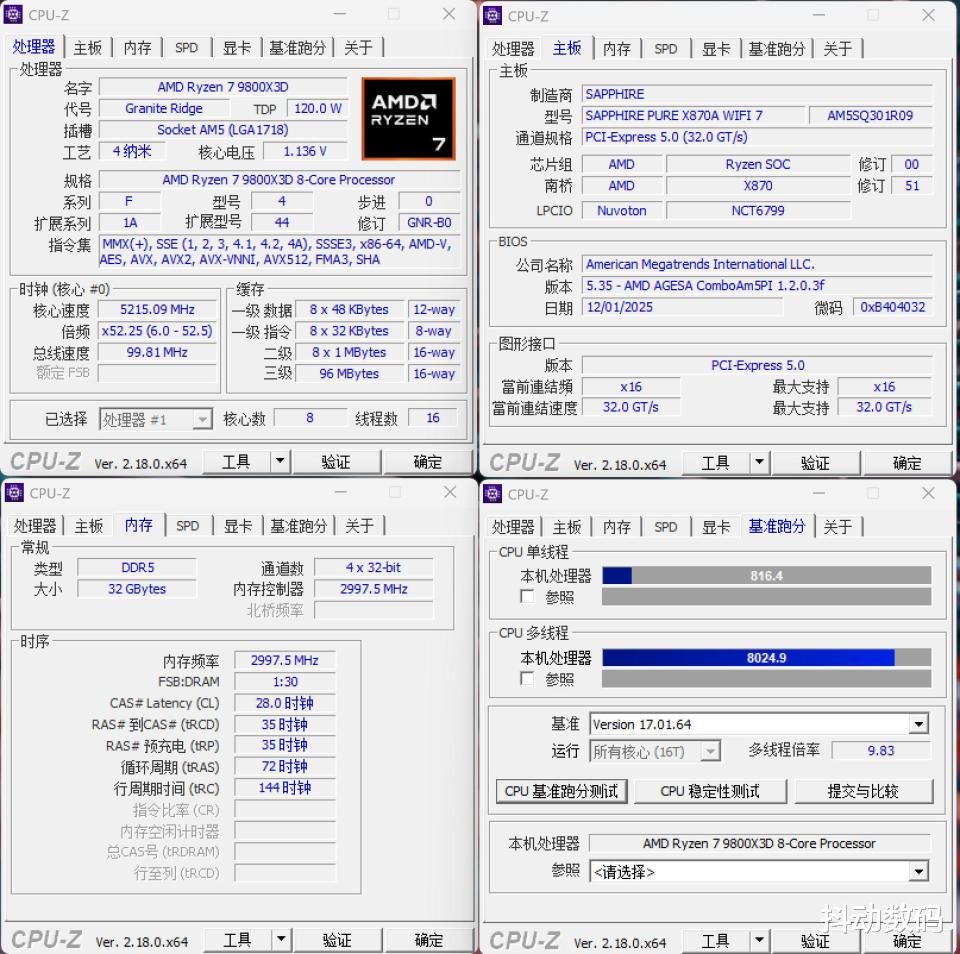
Task: Click the multi-thread 8024.9 score bar
Action: (x=767, y=658)
